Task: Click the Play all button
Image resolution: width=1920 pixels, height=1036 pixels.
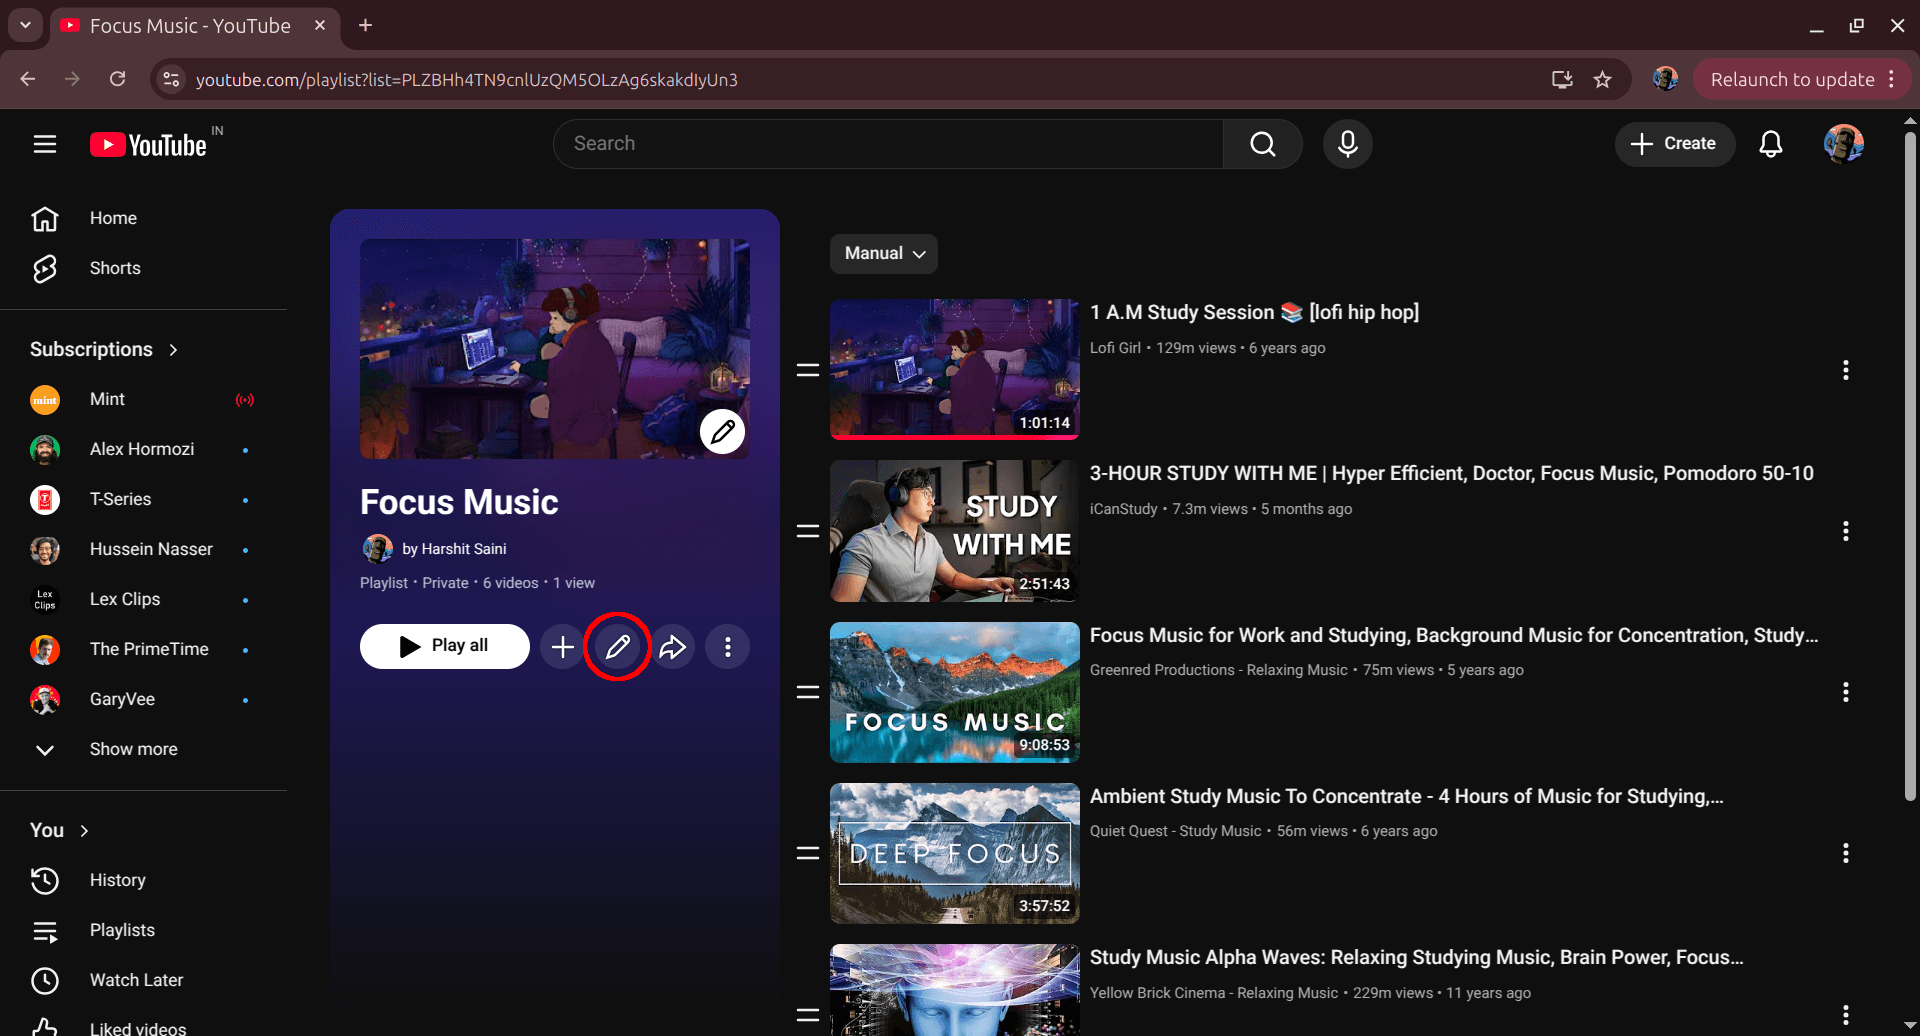Action: 444,645
